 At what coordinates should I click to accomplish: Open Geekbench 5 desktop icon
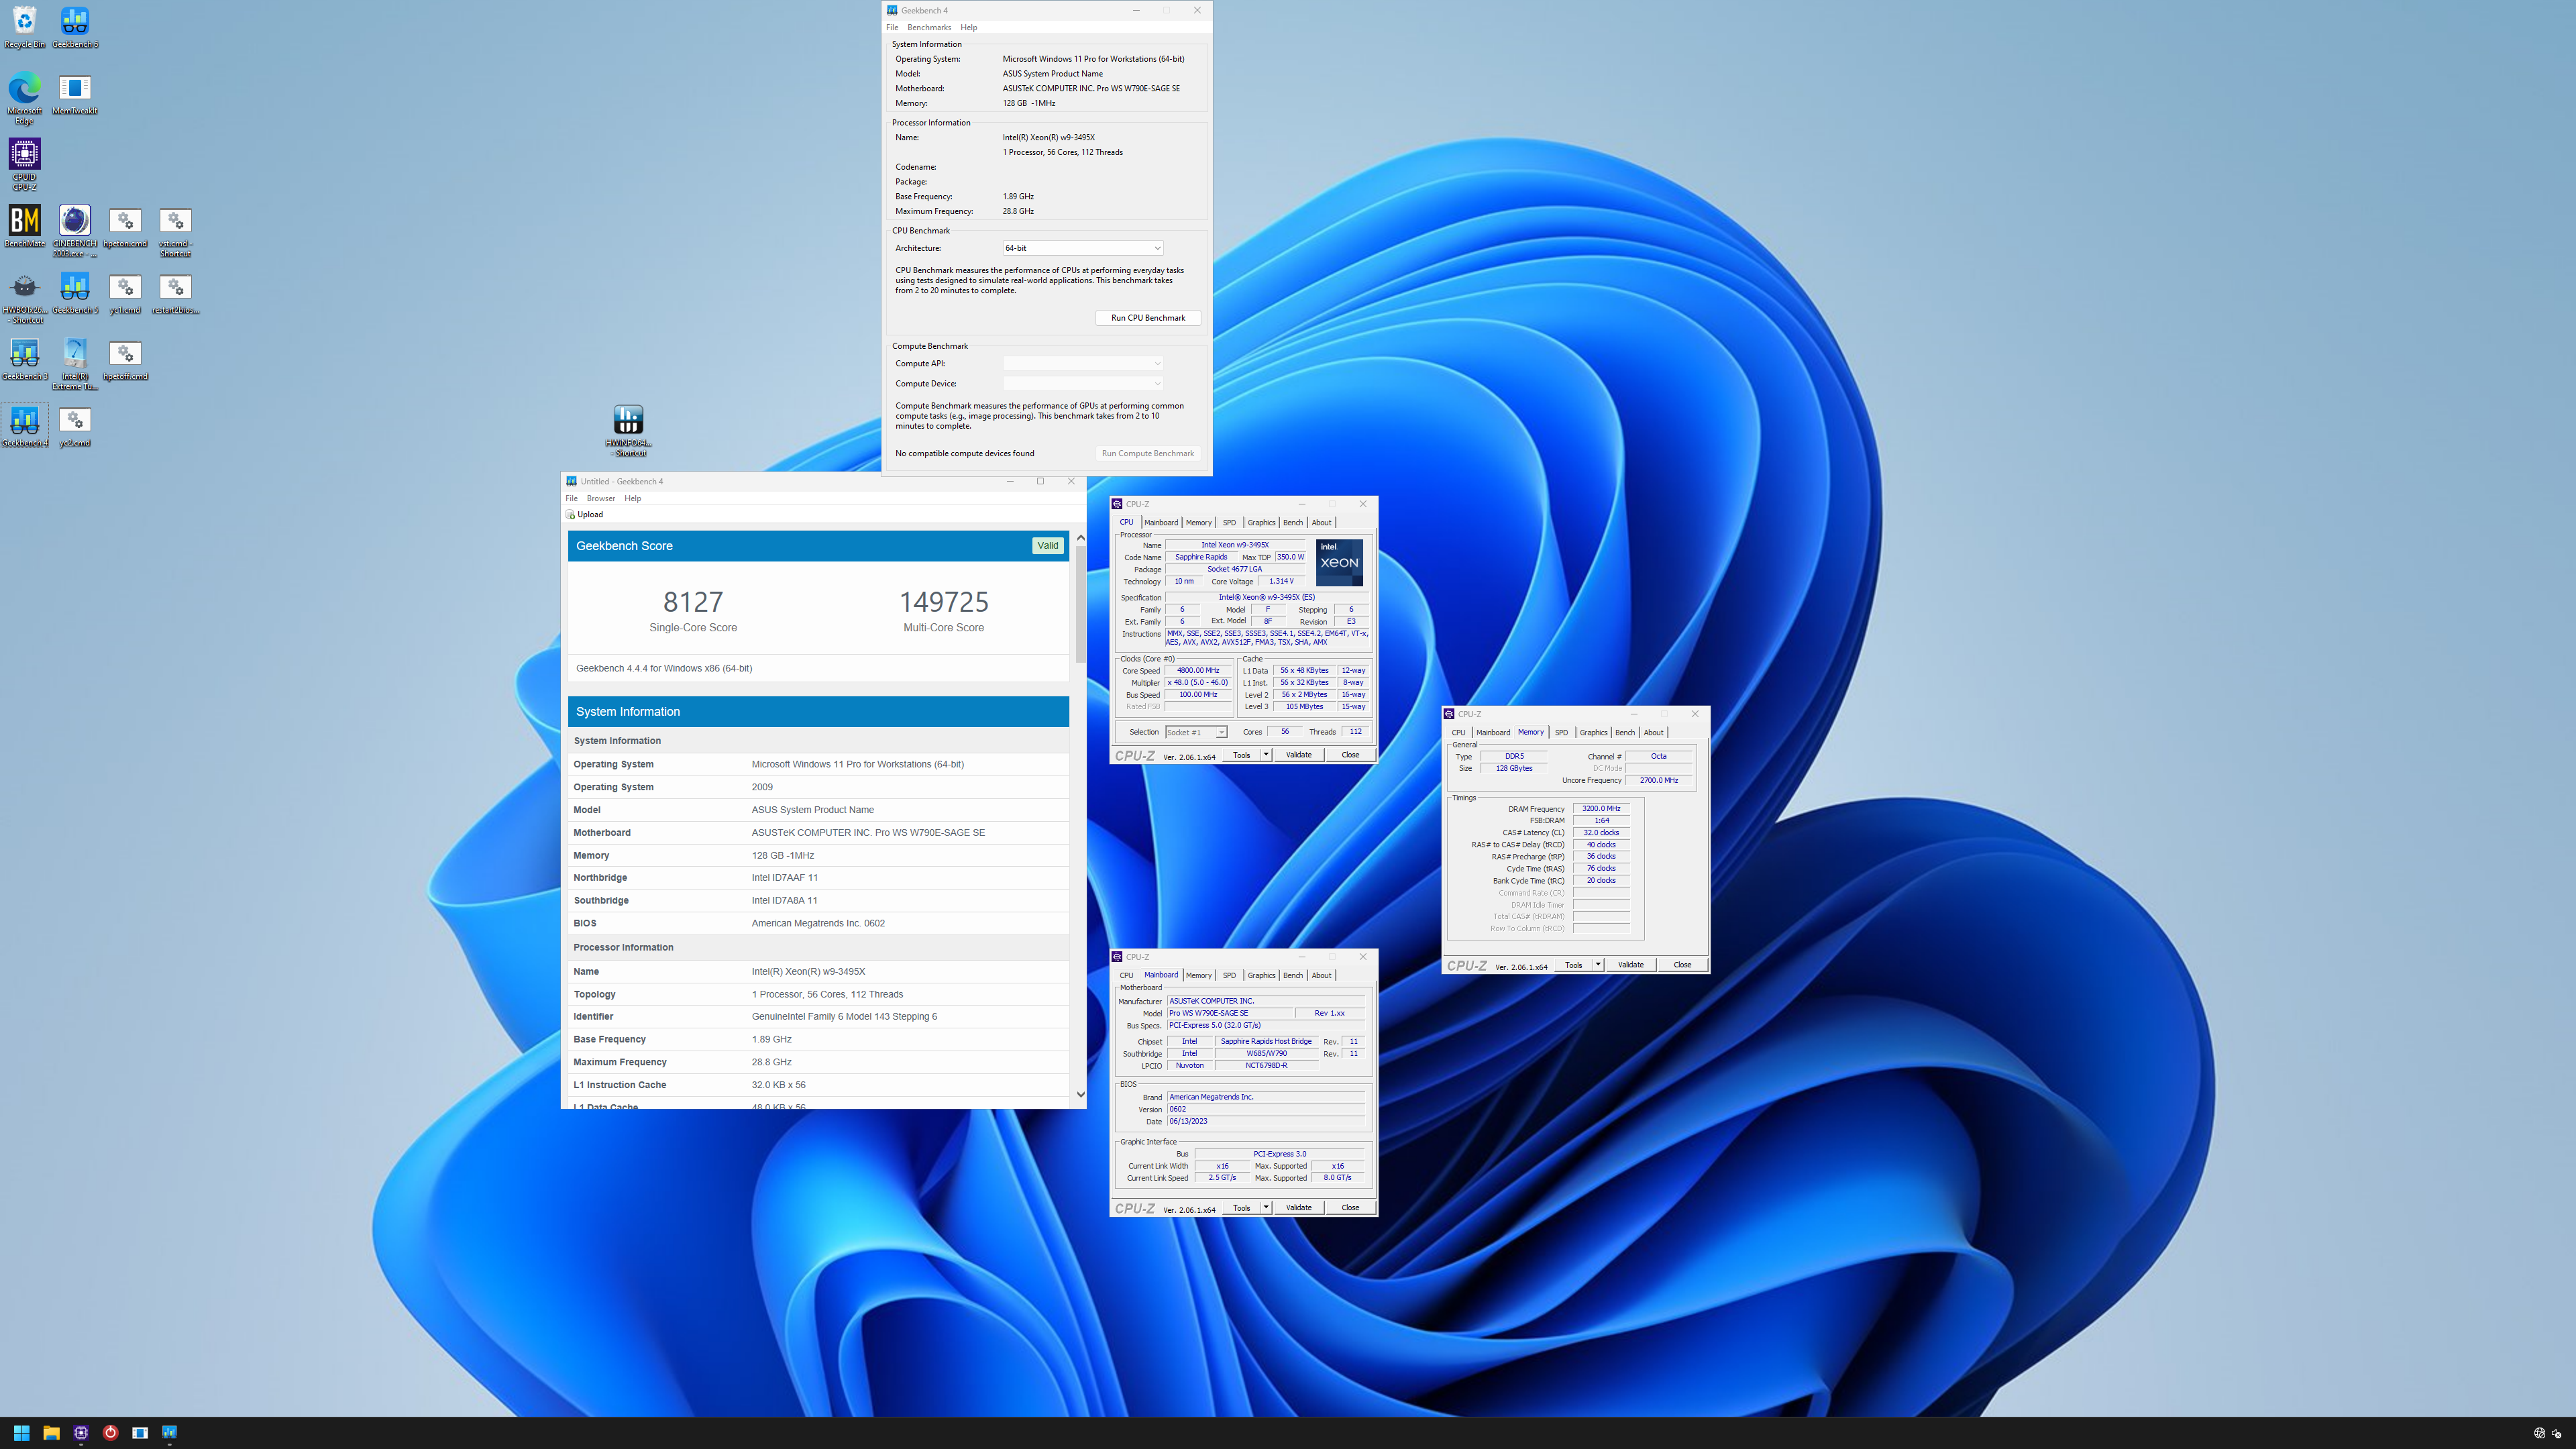click(x=75, y=293)
